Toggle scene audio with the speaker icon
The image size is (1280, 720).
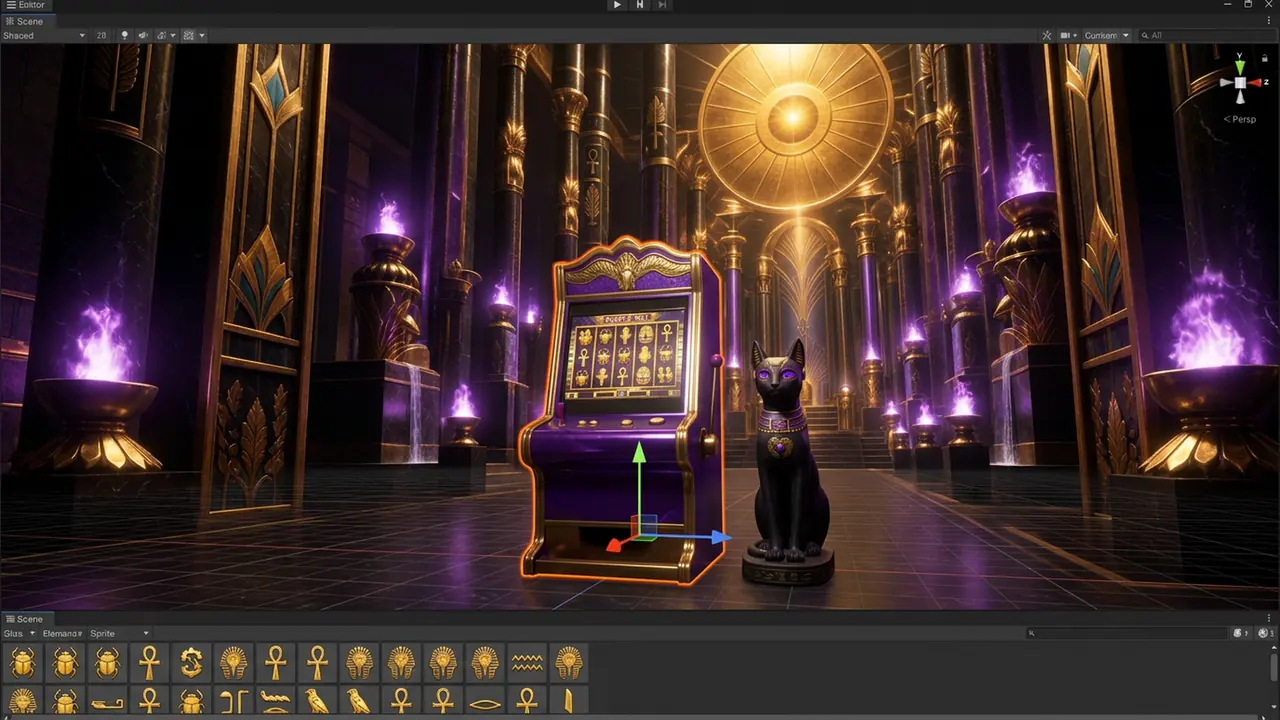tap(143, 35)
